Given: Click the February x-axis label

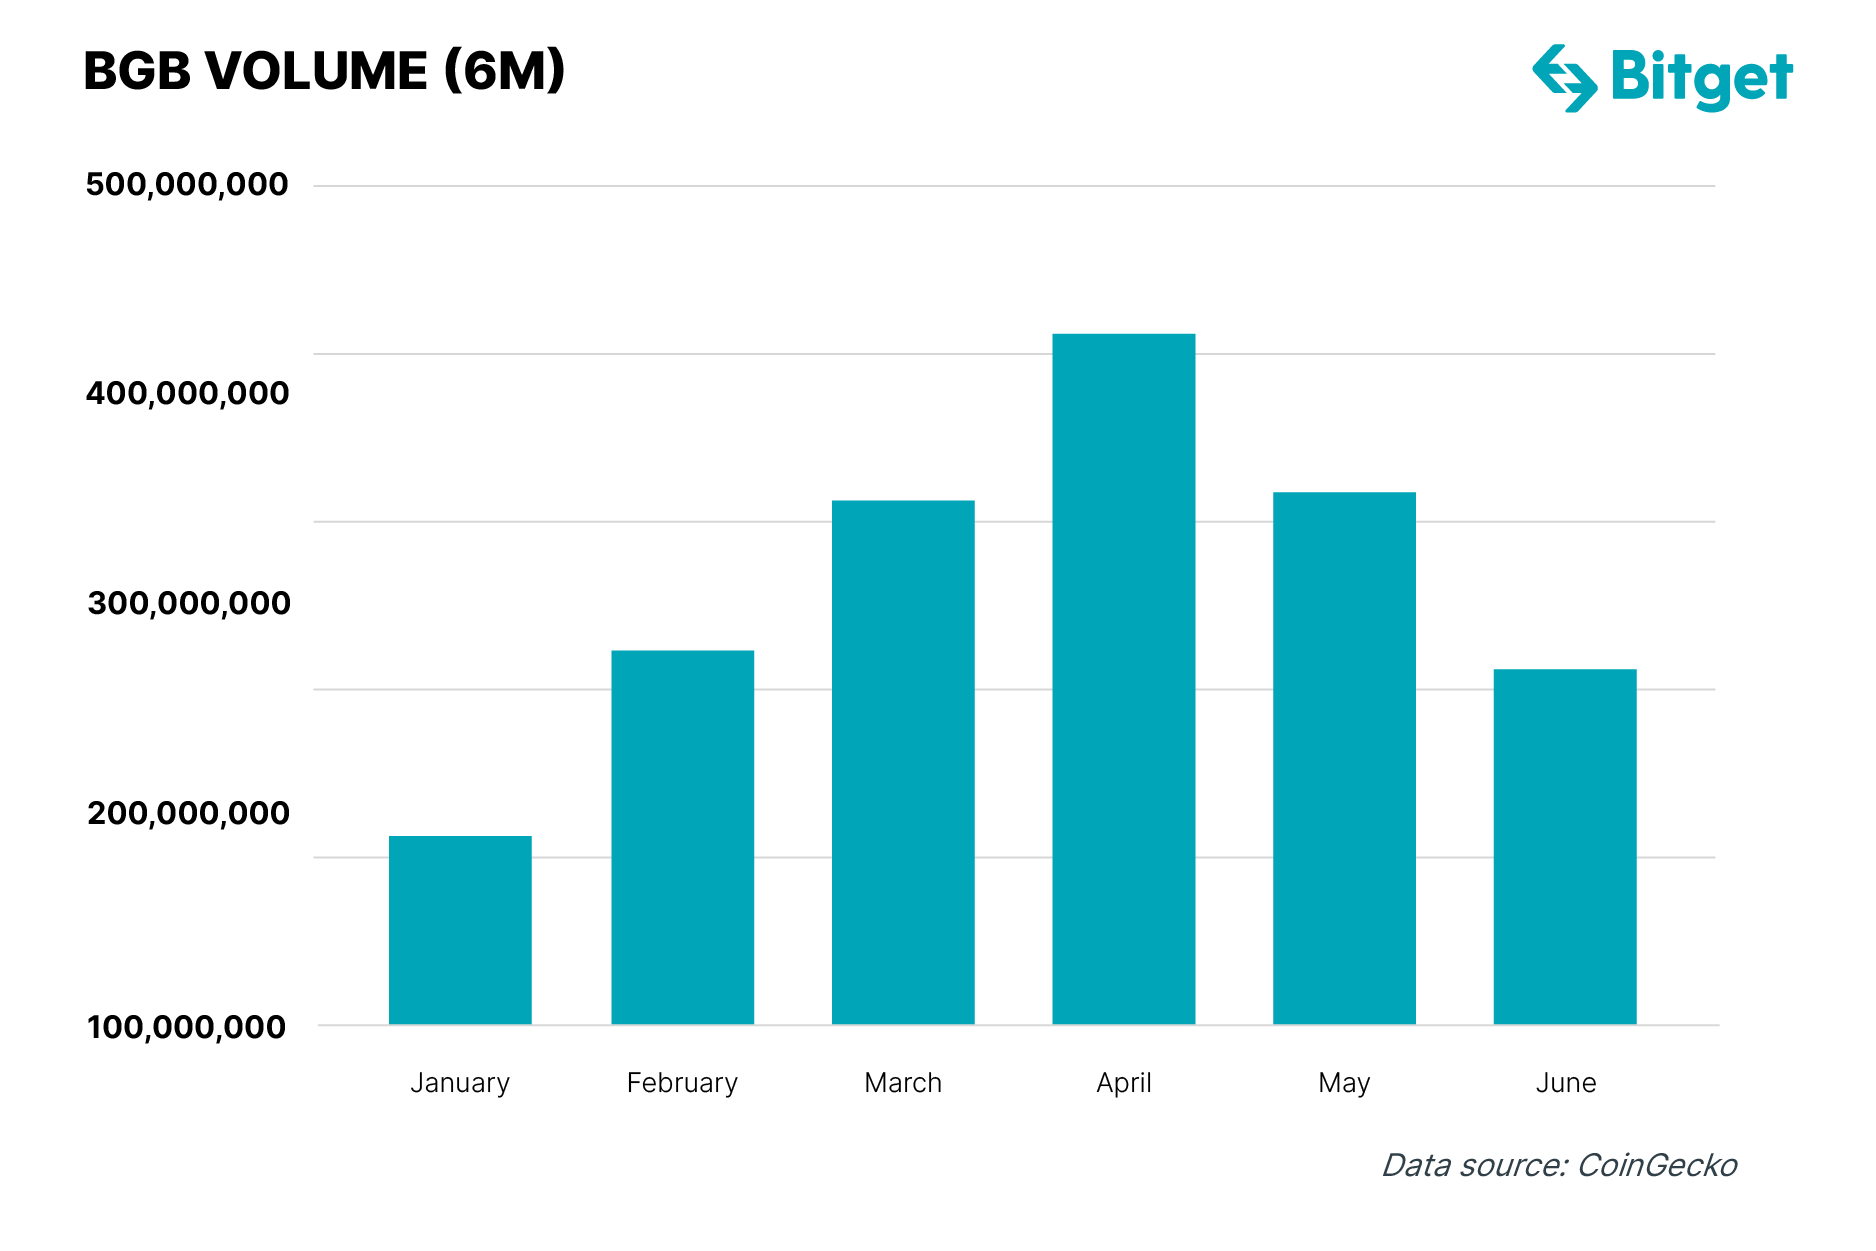Looking at the screenshot, I should click(682, 1083).
